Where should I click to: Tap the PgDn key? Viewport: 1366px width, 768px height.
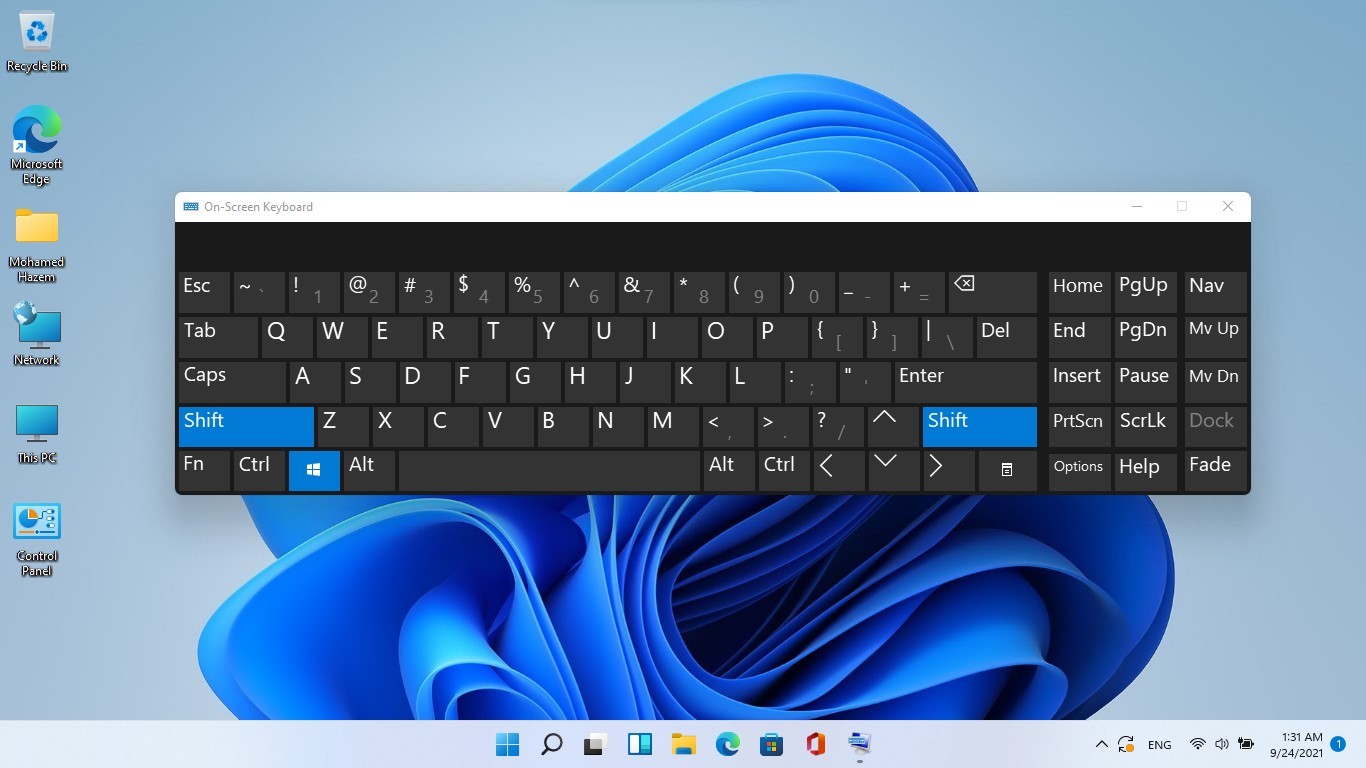click(1145, 337)
